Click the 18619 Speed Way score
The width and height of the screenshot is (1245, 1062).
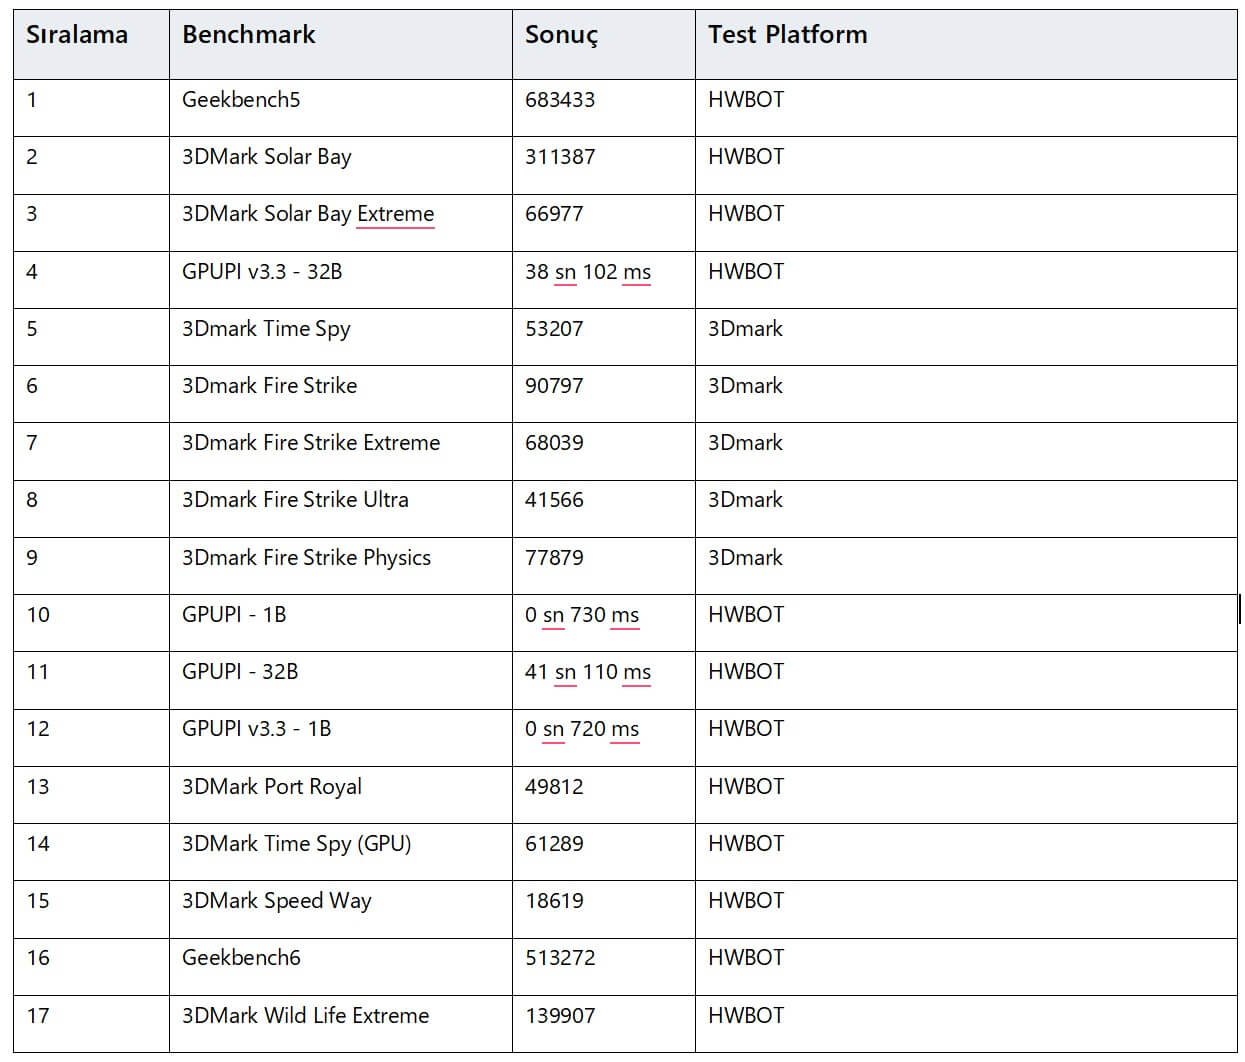[554, 901]
